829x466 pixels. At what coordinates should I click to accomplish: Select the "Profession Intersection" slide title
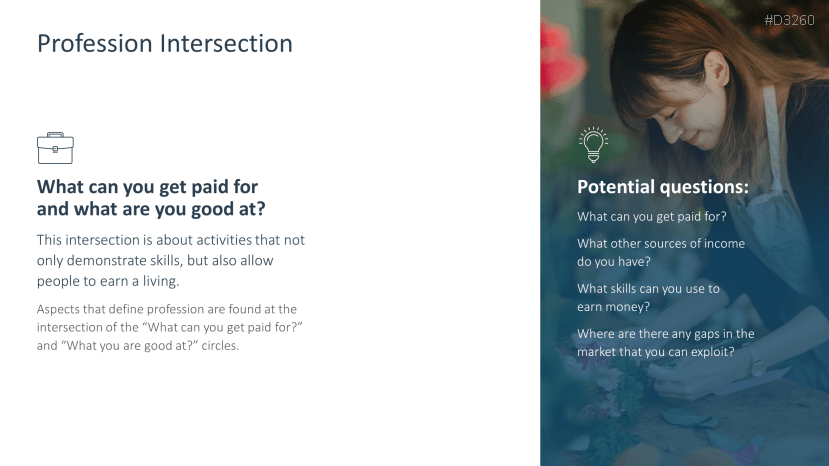click(x=164, y=44)
